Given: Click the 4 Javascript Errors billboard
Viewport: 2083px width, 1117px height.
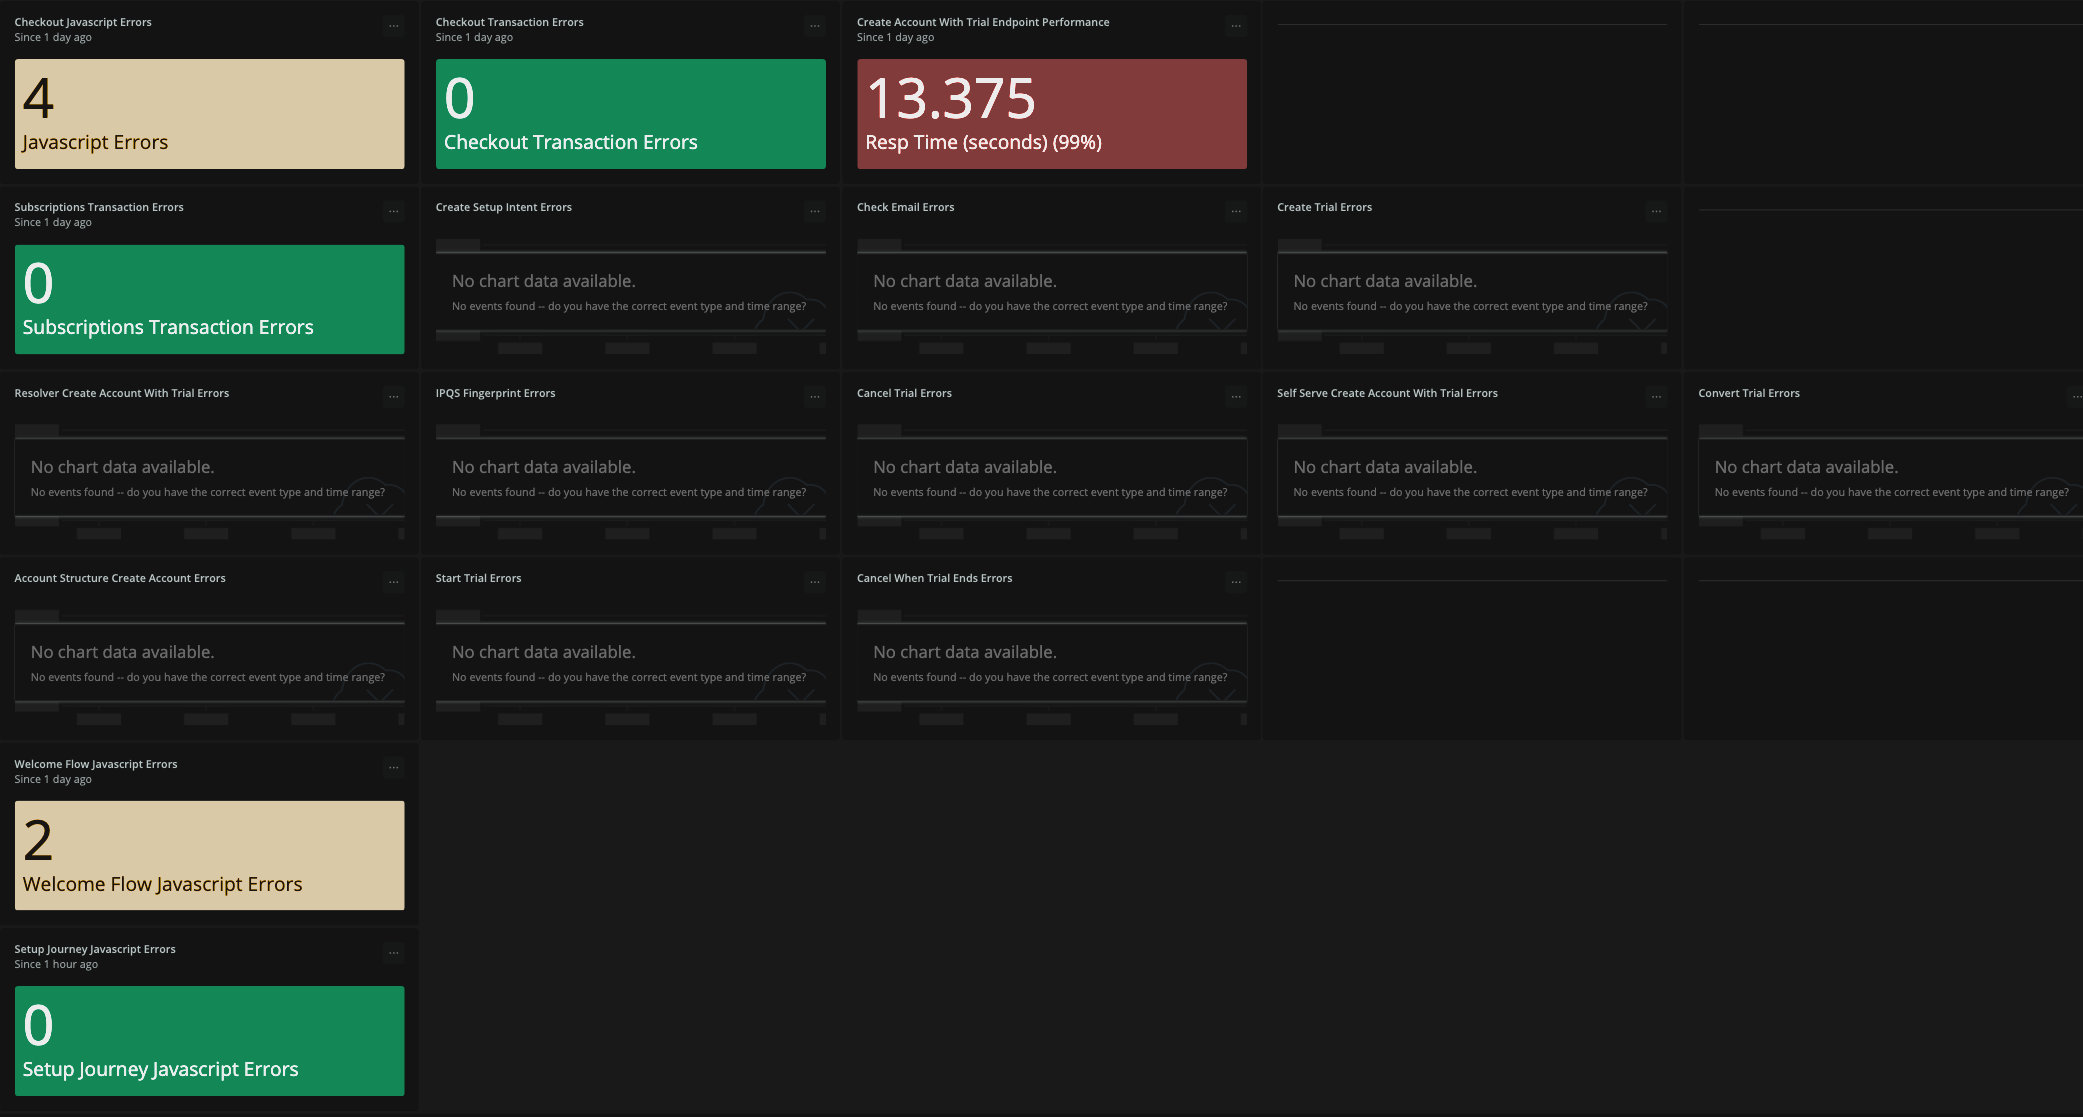Looking at the screenshot, I should click(x=210, y=114).
